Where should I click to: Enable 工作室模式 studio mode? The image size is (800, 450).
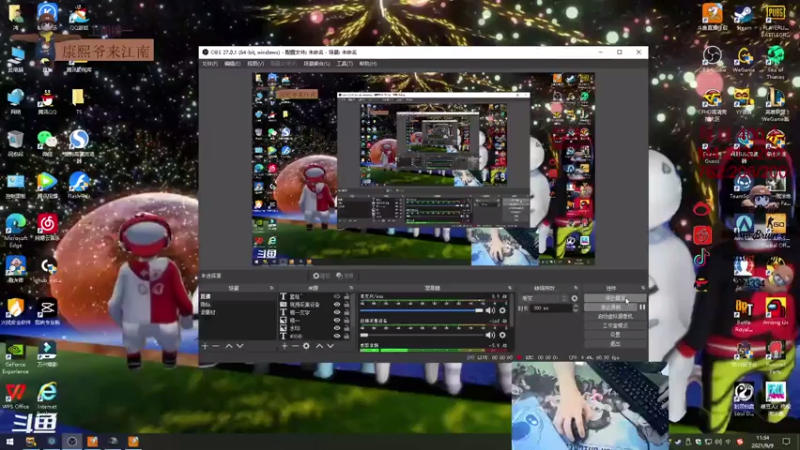click(615, 326)
